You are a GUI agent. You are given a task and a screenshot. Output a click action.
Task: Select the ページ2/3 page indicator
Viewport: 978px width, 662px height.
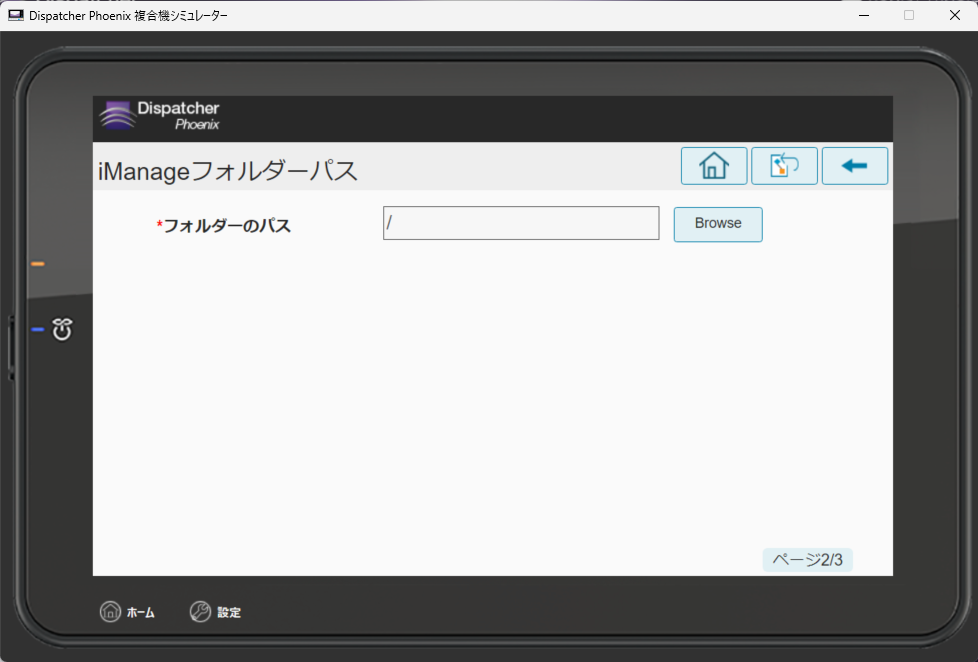807,559
